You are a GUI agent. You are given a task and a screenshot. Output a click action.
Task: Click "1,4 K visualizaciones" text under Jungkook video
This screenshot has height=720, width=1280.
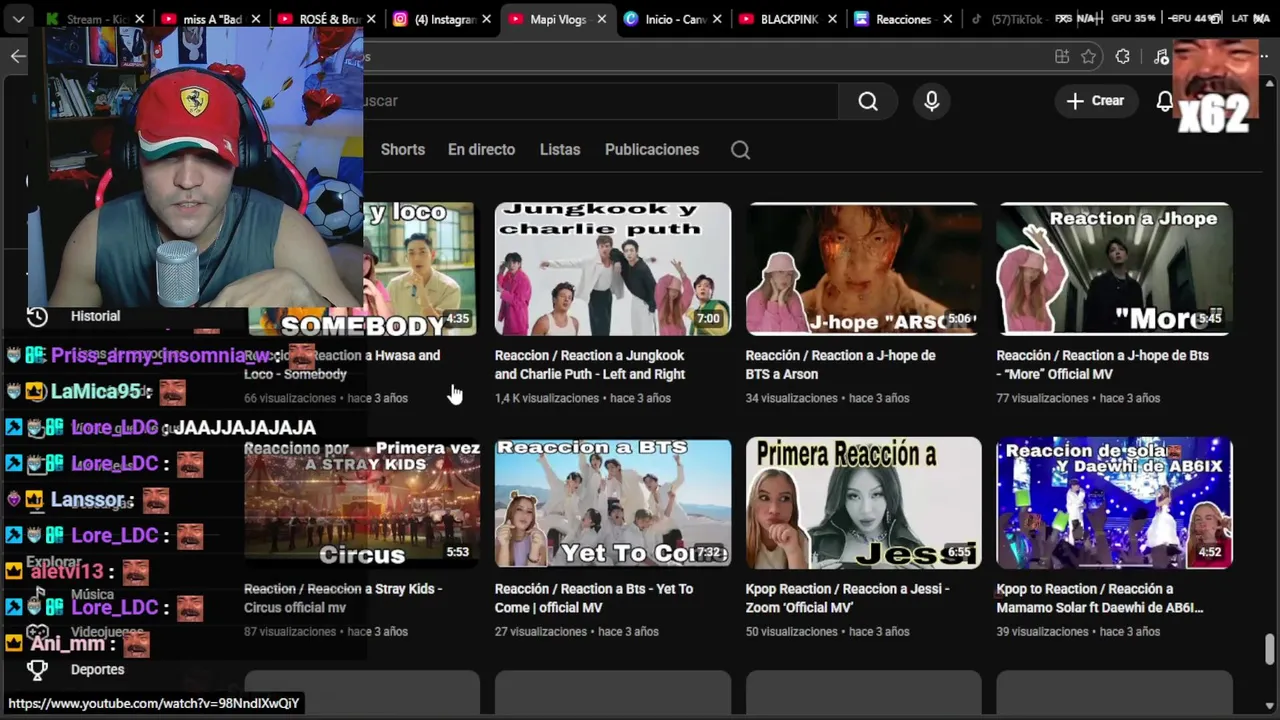click(548, 398)
